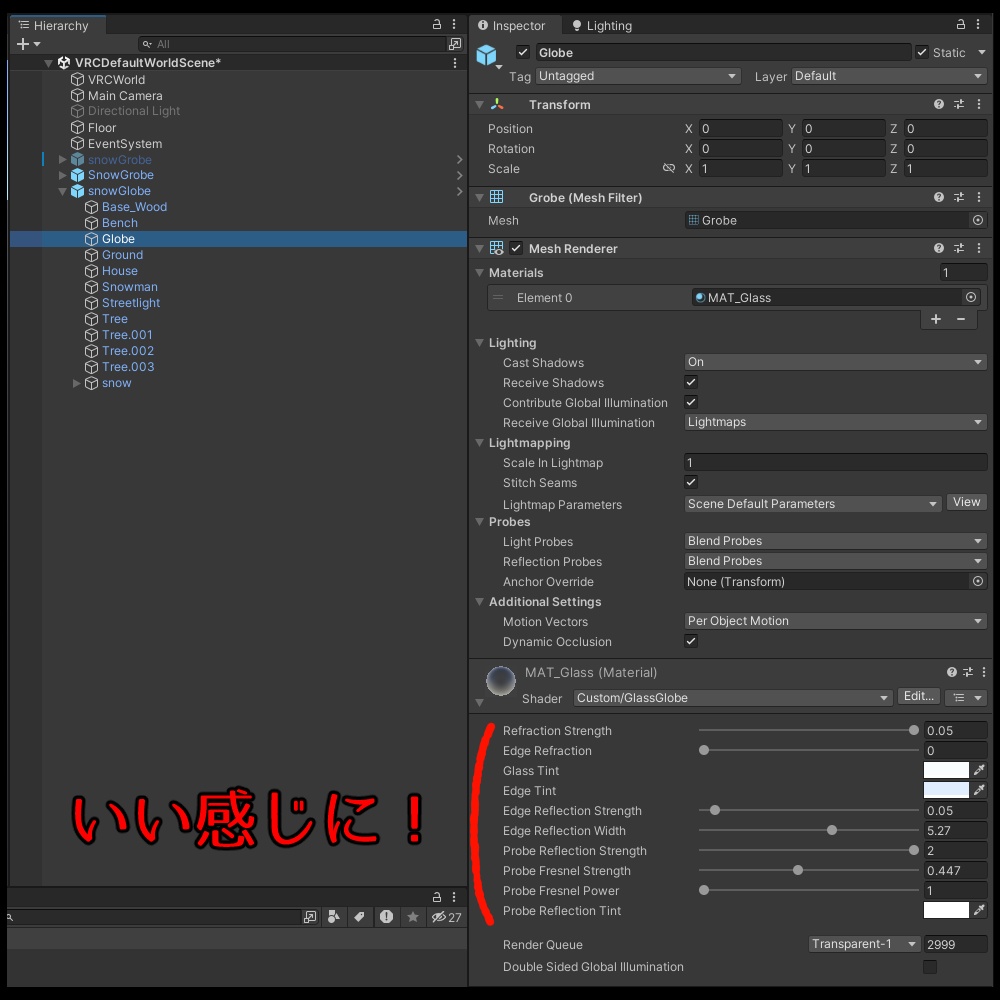Disable the Mesh Renderer component checkbox
Screen dimensions: 1000x1000
click(x=517, y=248)
